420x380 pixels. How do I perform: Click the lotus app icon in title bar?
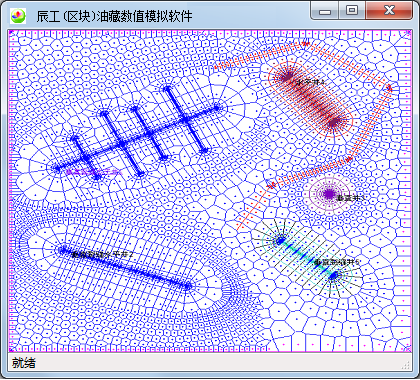[x=18, y=16]
